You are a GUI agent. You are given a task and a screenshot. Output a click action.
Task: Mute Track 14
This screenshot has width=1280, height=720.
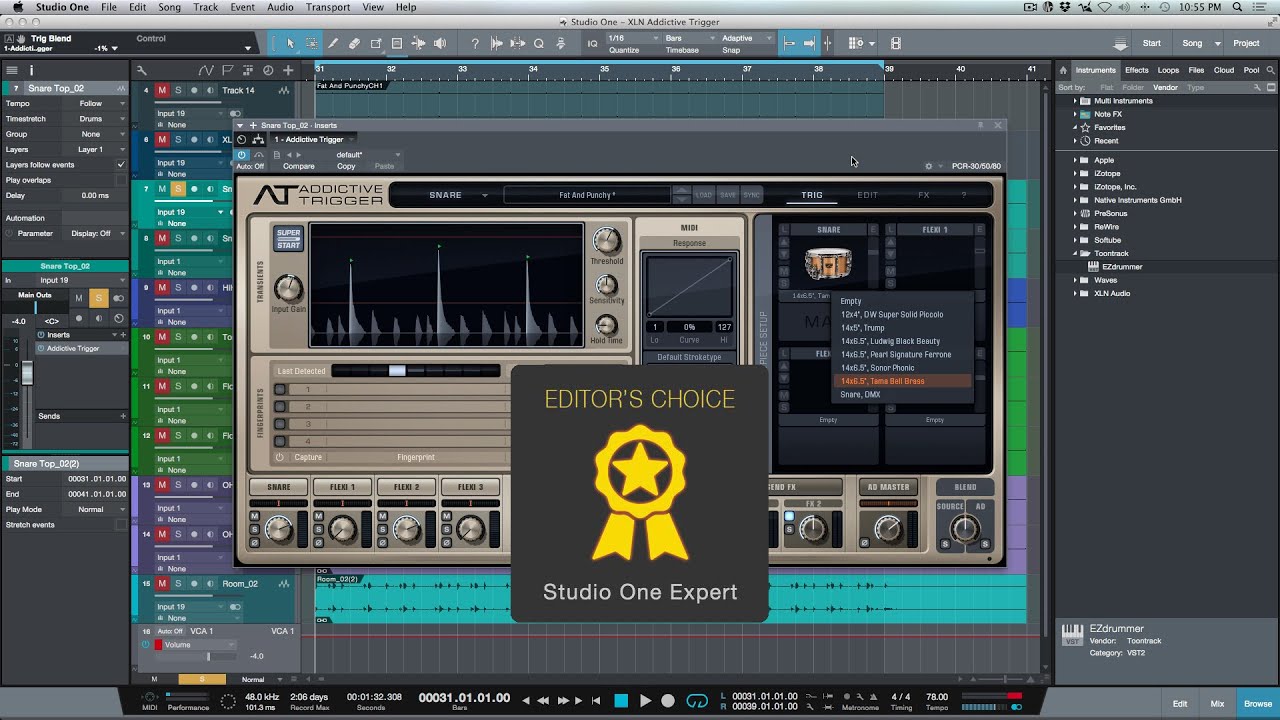161,90
